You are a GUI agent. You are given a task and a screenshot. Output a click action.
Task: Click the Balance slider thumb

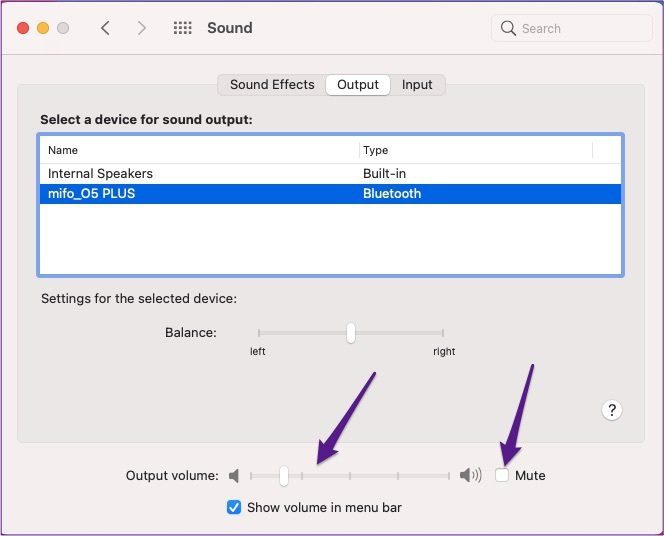(351, 333)
